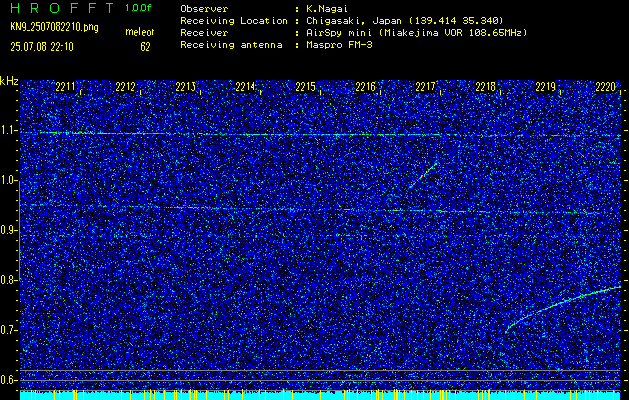The image size is (629, 400).
Task: Click the 2215 time marker
Action: pyautogui.click(x=305, y=86)
